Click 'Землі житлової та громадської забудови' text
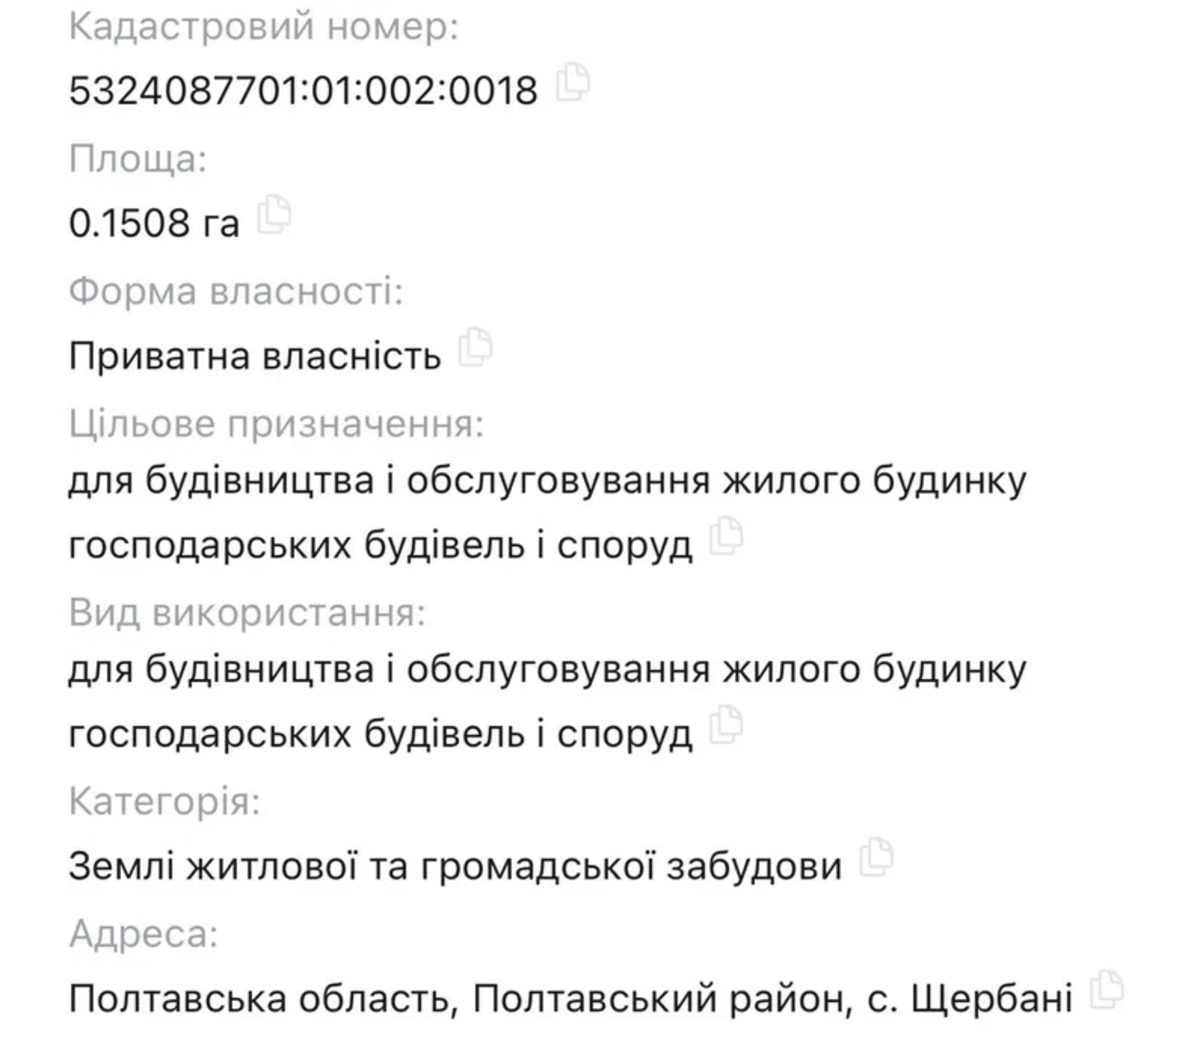1200x1055 pixels. [455, 866]
